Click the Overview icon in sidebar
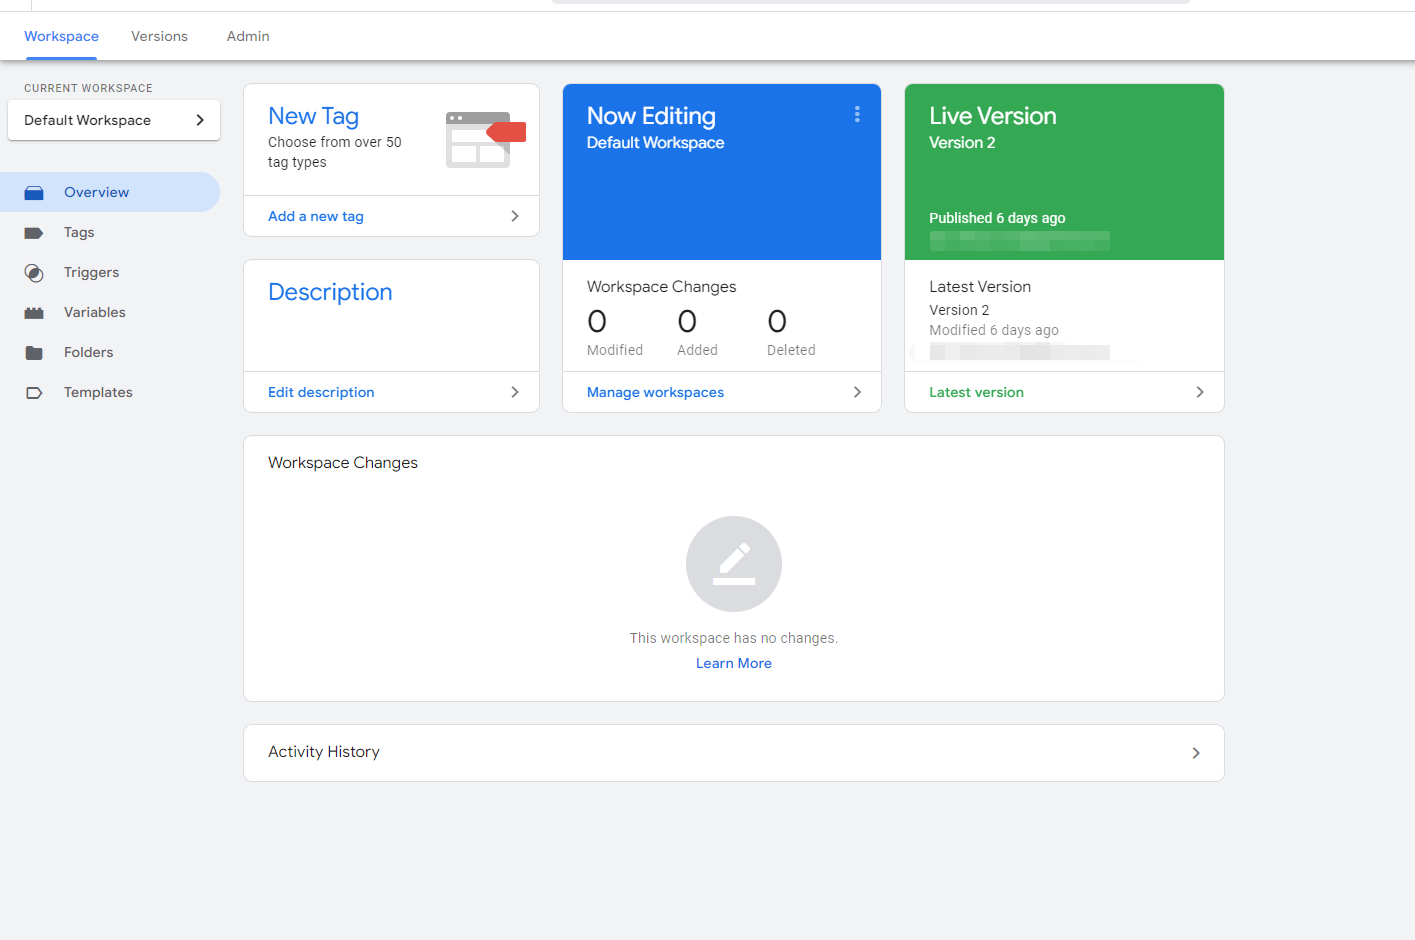This screenshot has width=1415, height=940. click(x=34, y=192)
